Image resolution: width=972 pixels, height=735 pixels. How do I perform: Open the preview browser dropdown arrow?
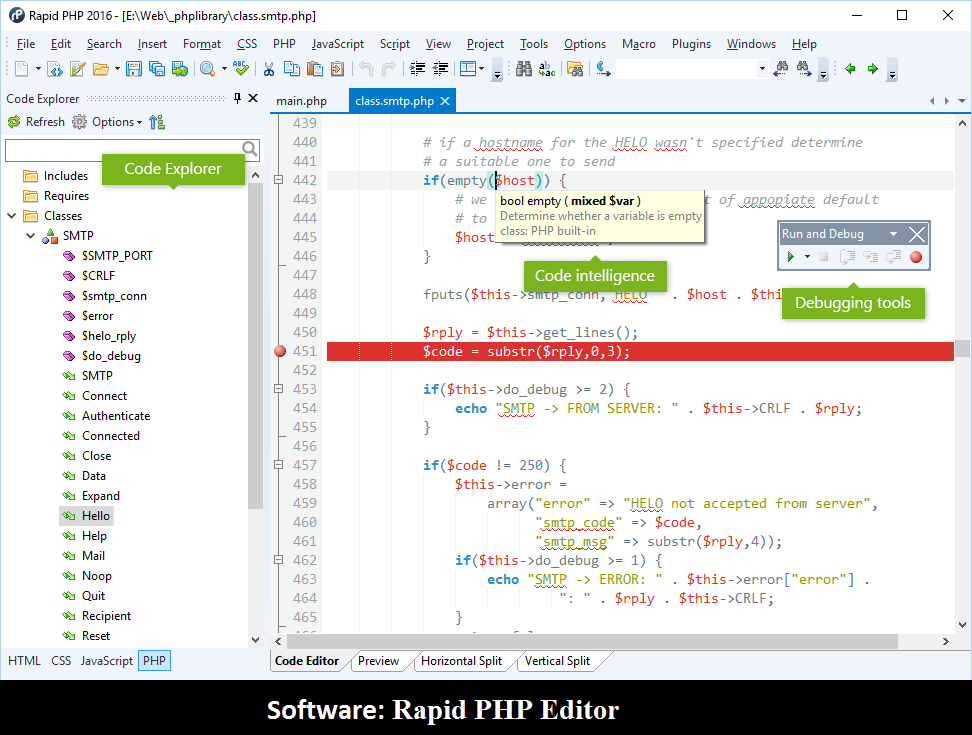point(224,69)
